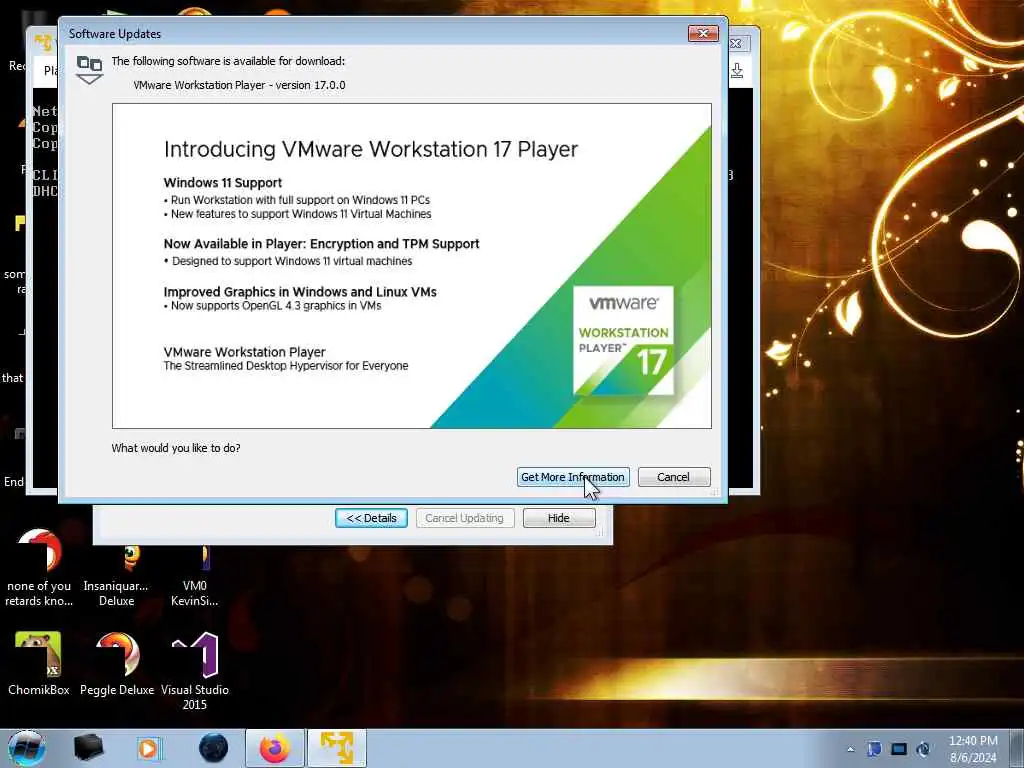This screenshot has height=768, width=1024.
Task: Show hidden system tray icons arrow
Action: tap(850, 749)
